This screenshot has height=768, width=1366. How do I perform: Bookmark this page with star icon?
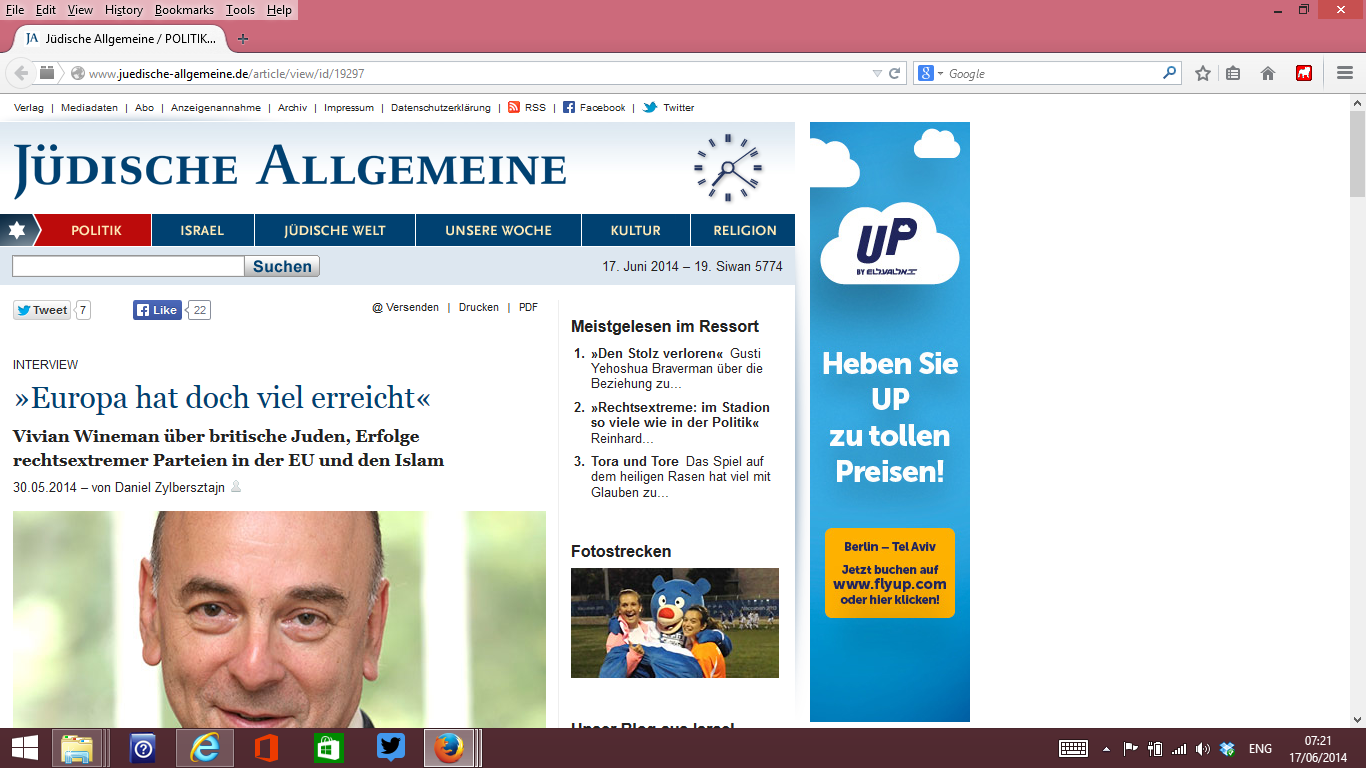(1203, 73)
